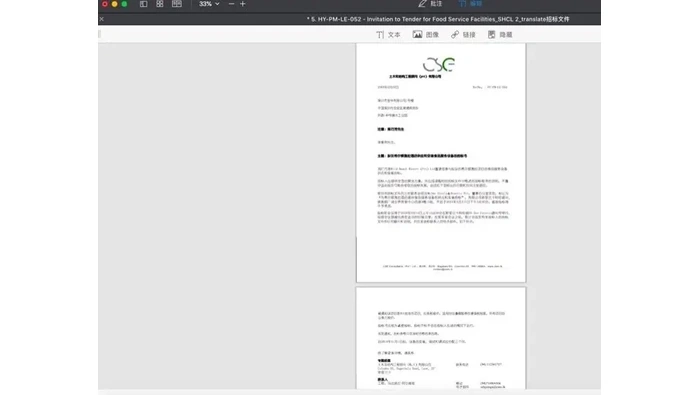Select the 图像 image tool
The width and height of the screenshot is (700, 395).
[425, 35]
